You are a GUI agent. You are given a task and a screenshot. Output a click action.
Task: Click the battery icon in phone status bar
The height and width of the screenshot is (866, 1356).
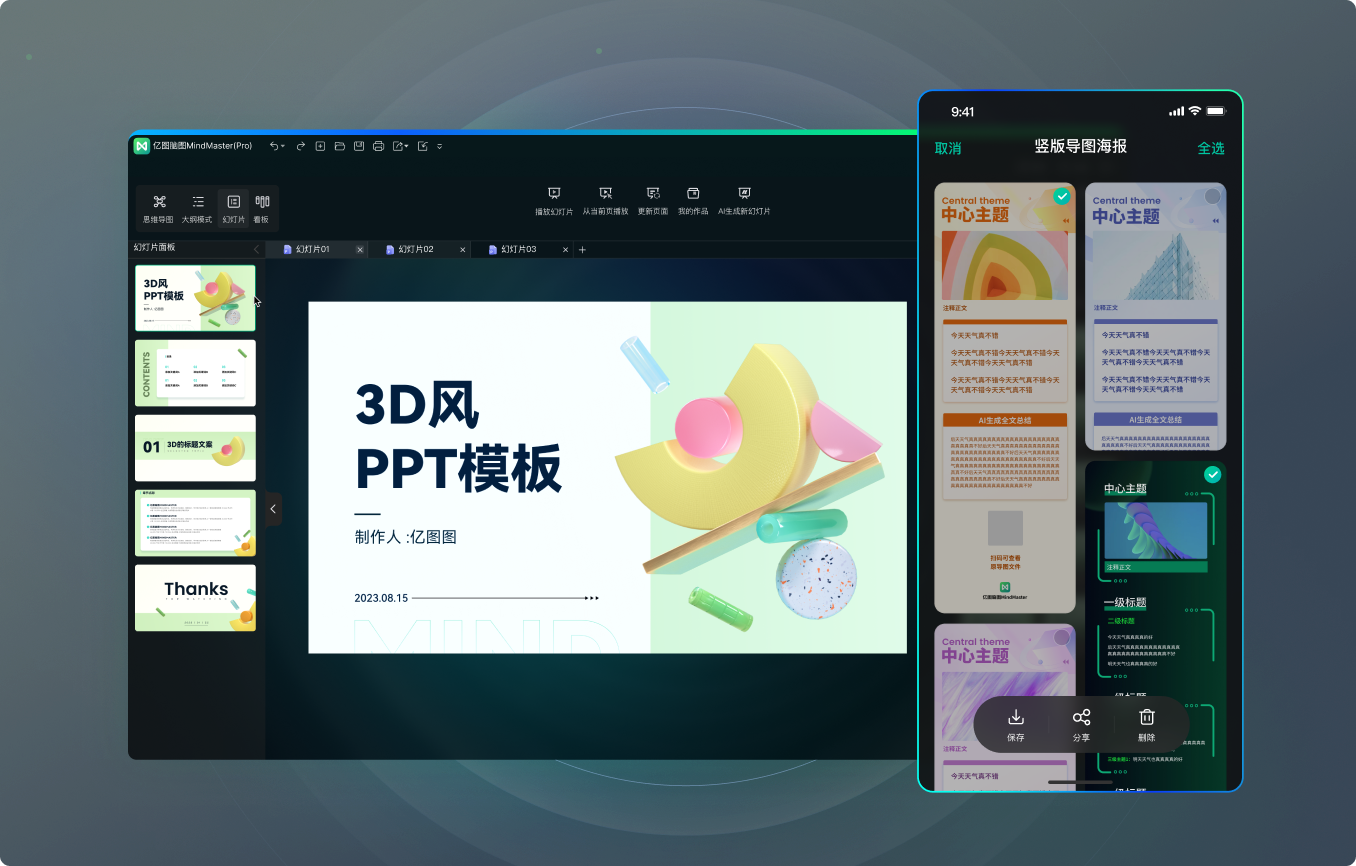coord(1216,111)
